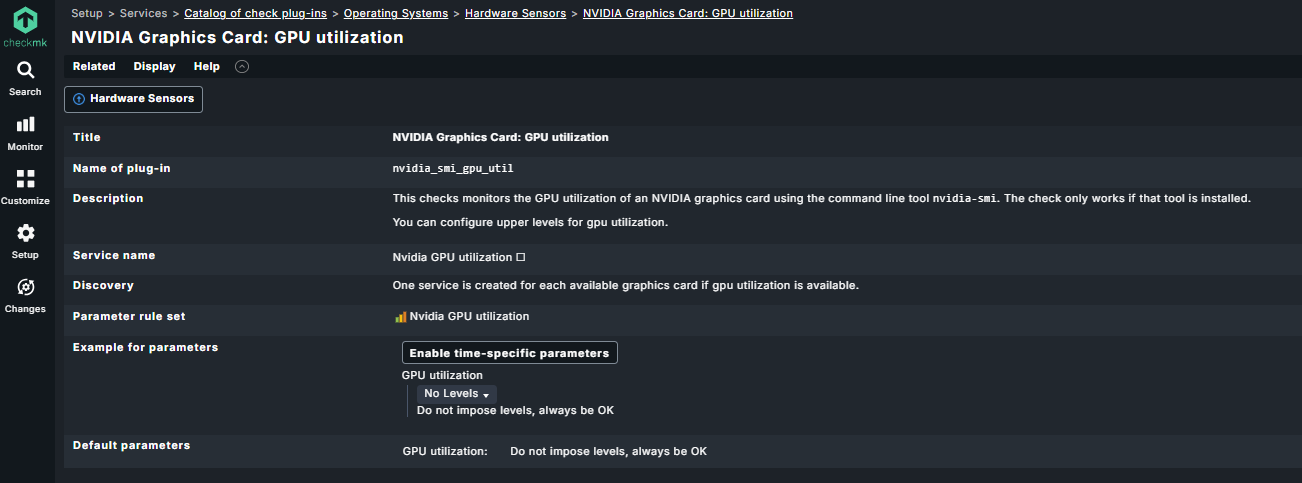Image resolution: width=1302 pixels, height=483 pixels.
Task: Click the Hardware Sensors button
Action: pos(134,99)
